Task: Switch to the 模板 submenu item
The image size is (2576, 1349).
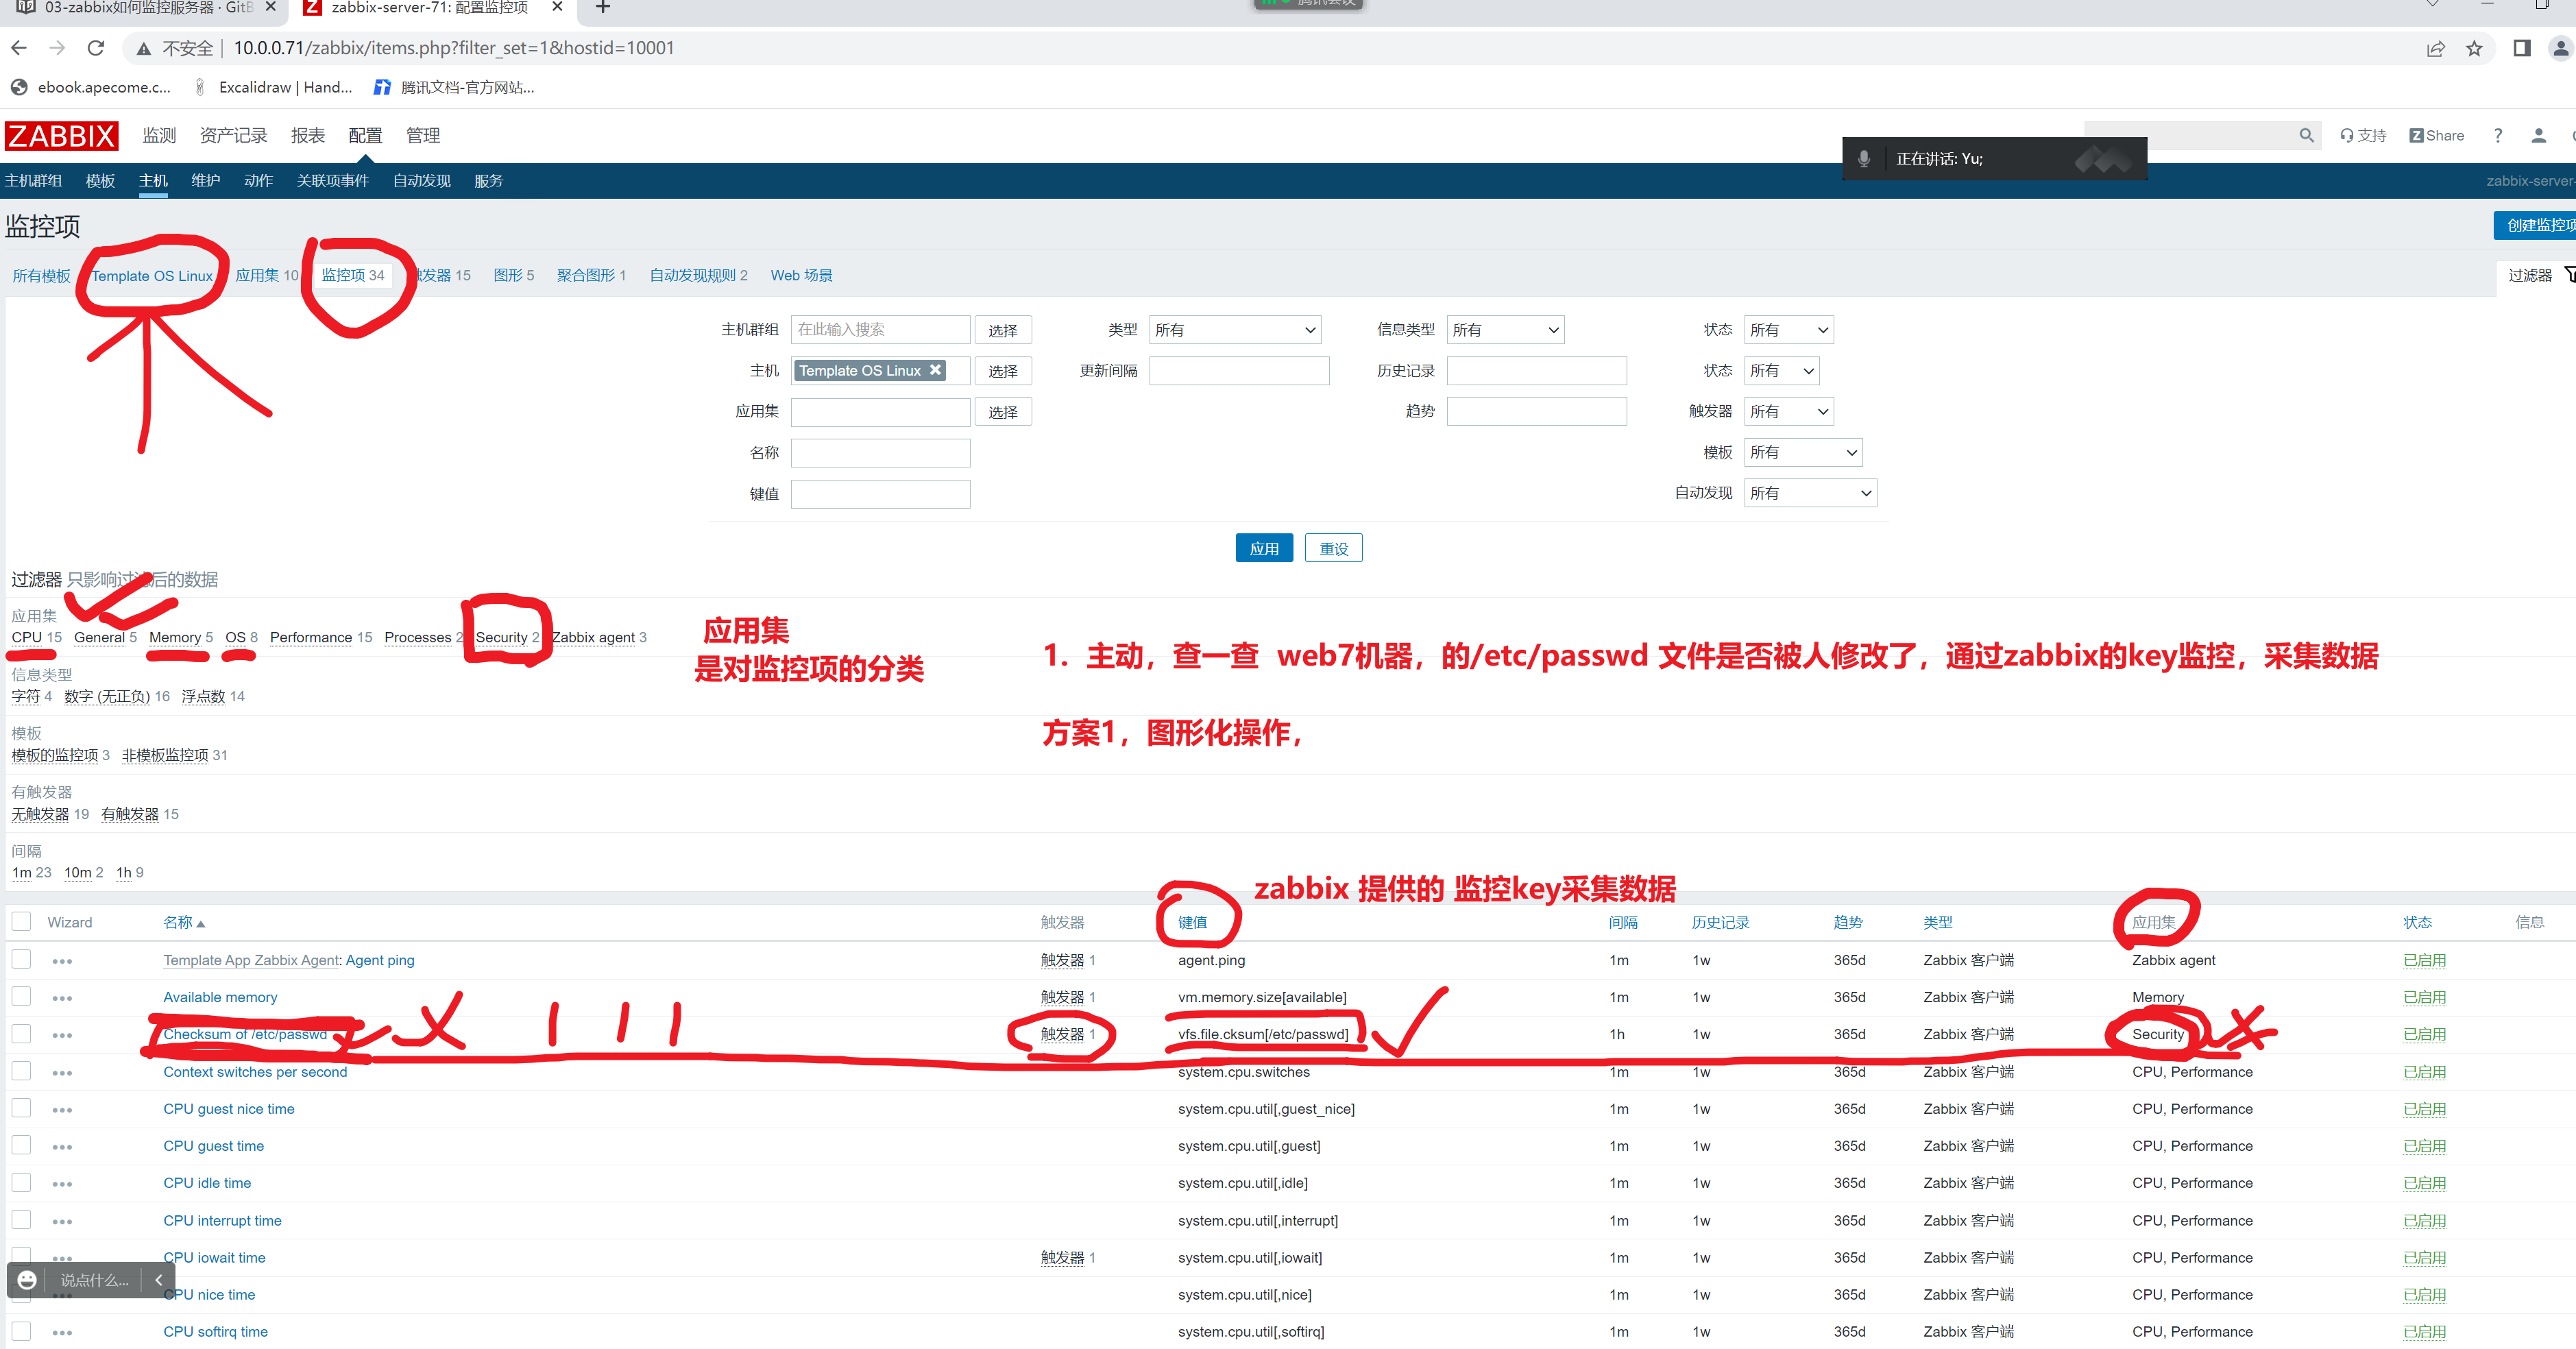Action: [100, 181]
